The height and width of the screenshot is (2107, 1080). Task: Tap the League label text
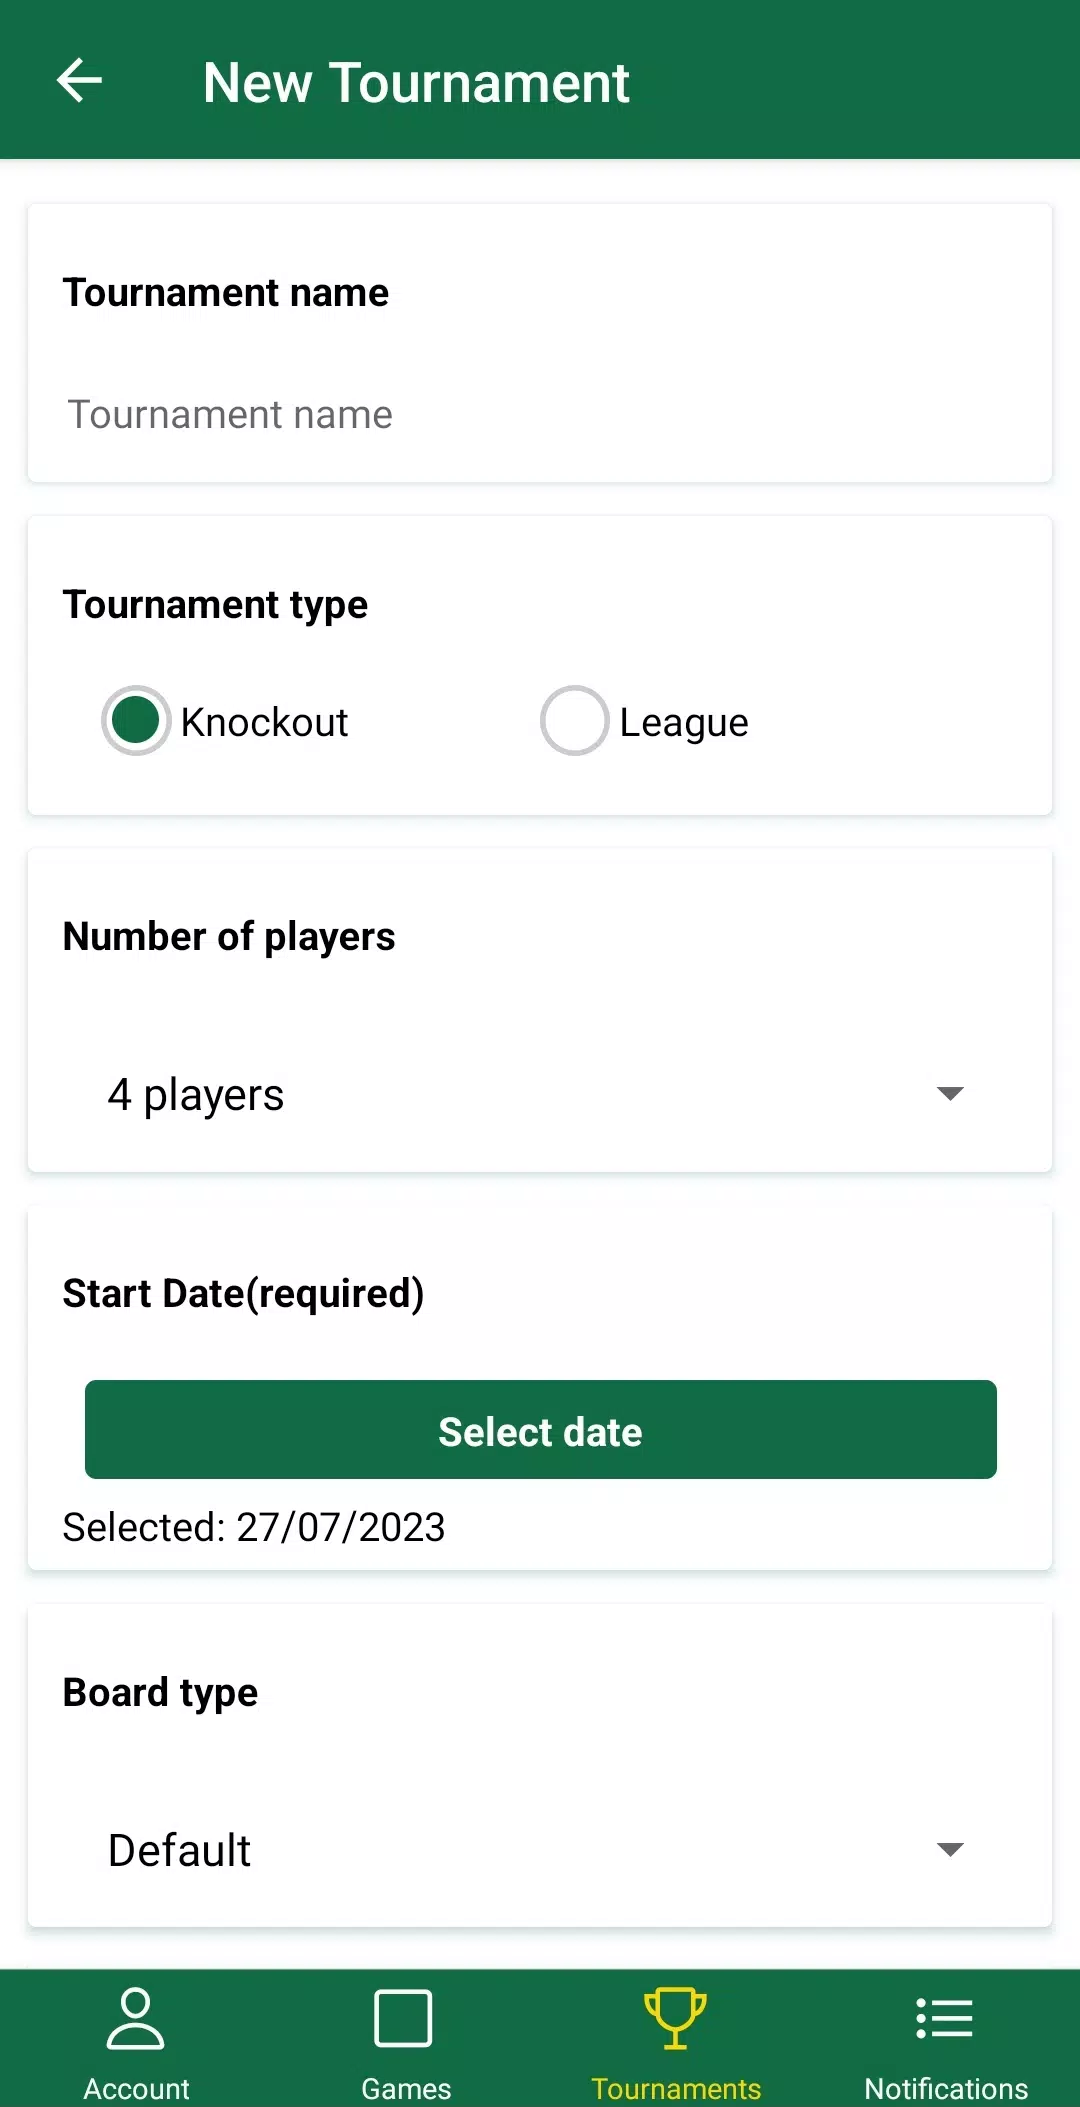684,723
